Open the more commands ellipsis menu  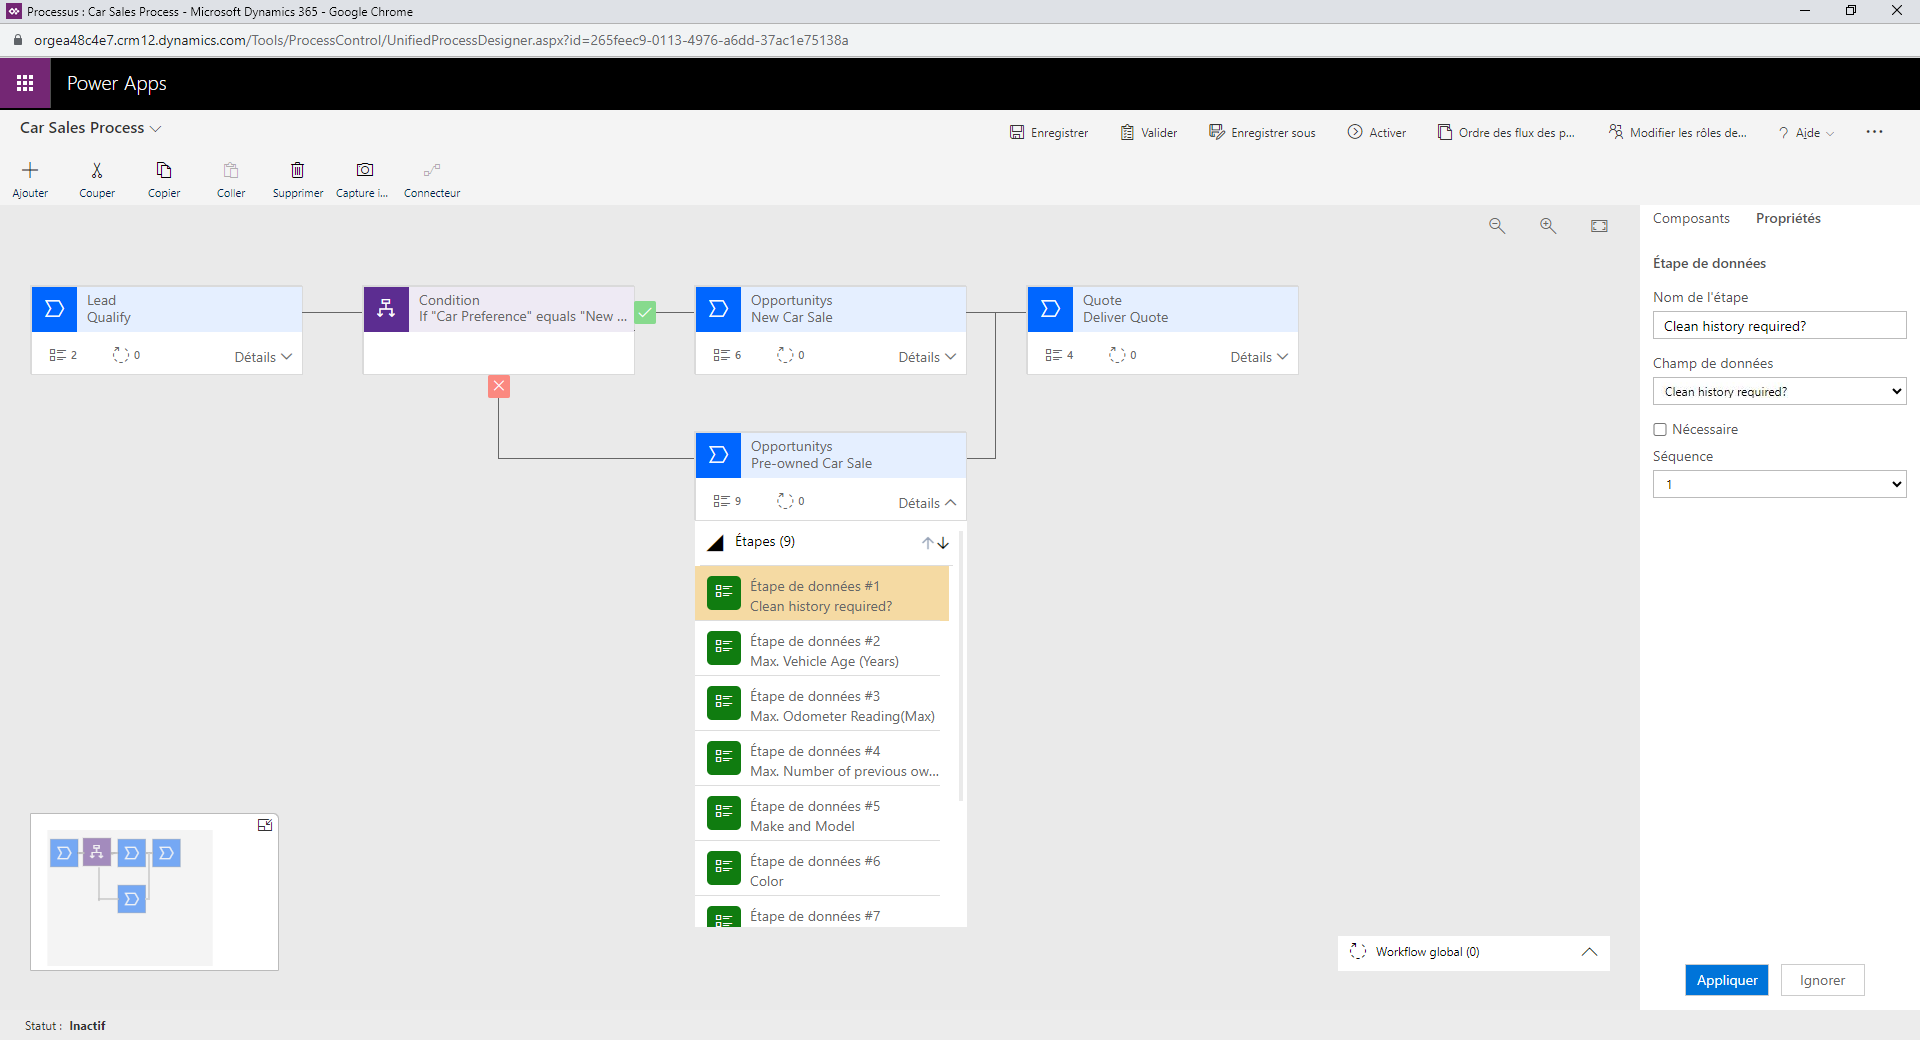1874,132
